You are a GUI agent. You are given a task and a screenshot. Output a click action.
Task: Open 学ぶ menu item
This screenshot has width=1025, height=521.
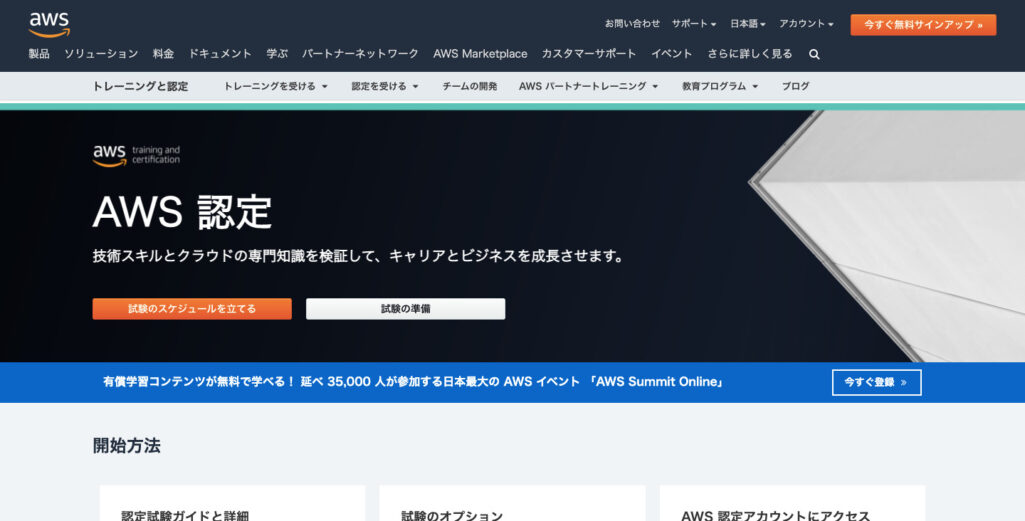277,54
